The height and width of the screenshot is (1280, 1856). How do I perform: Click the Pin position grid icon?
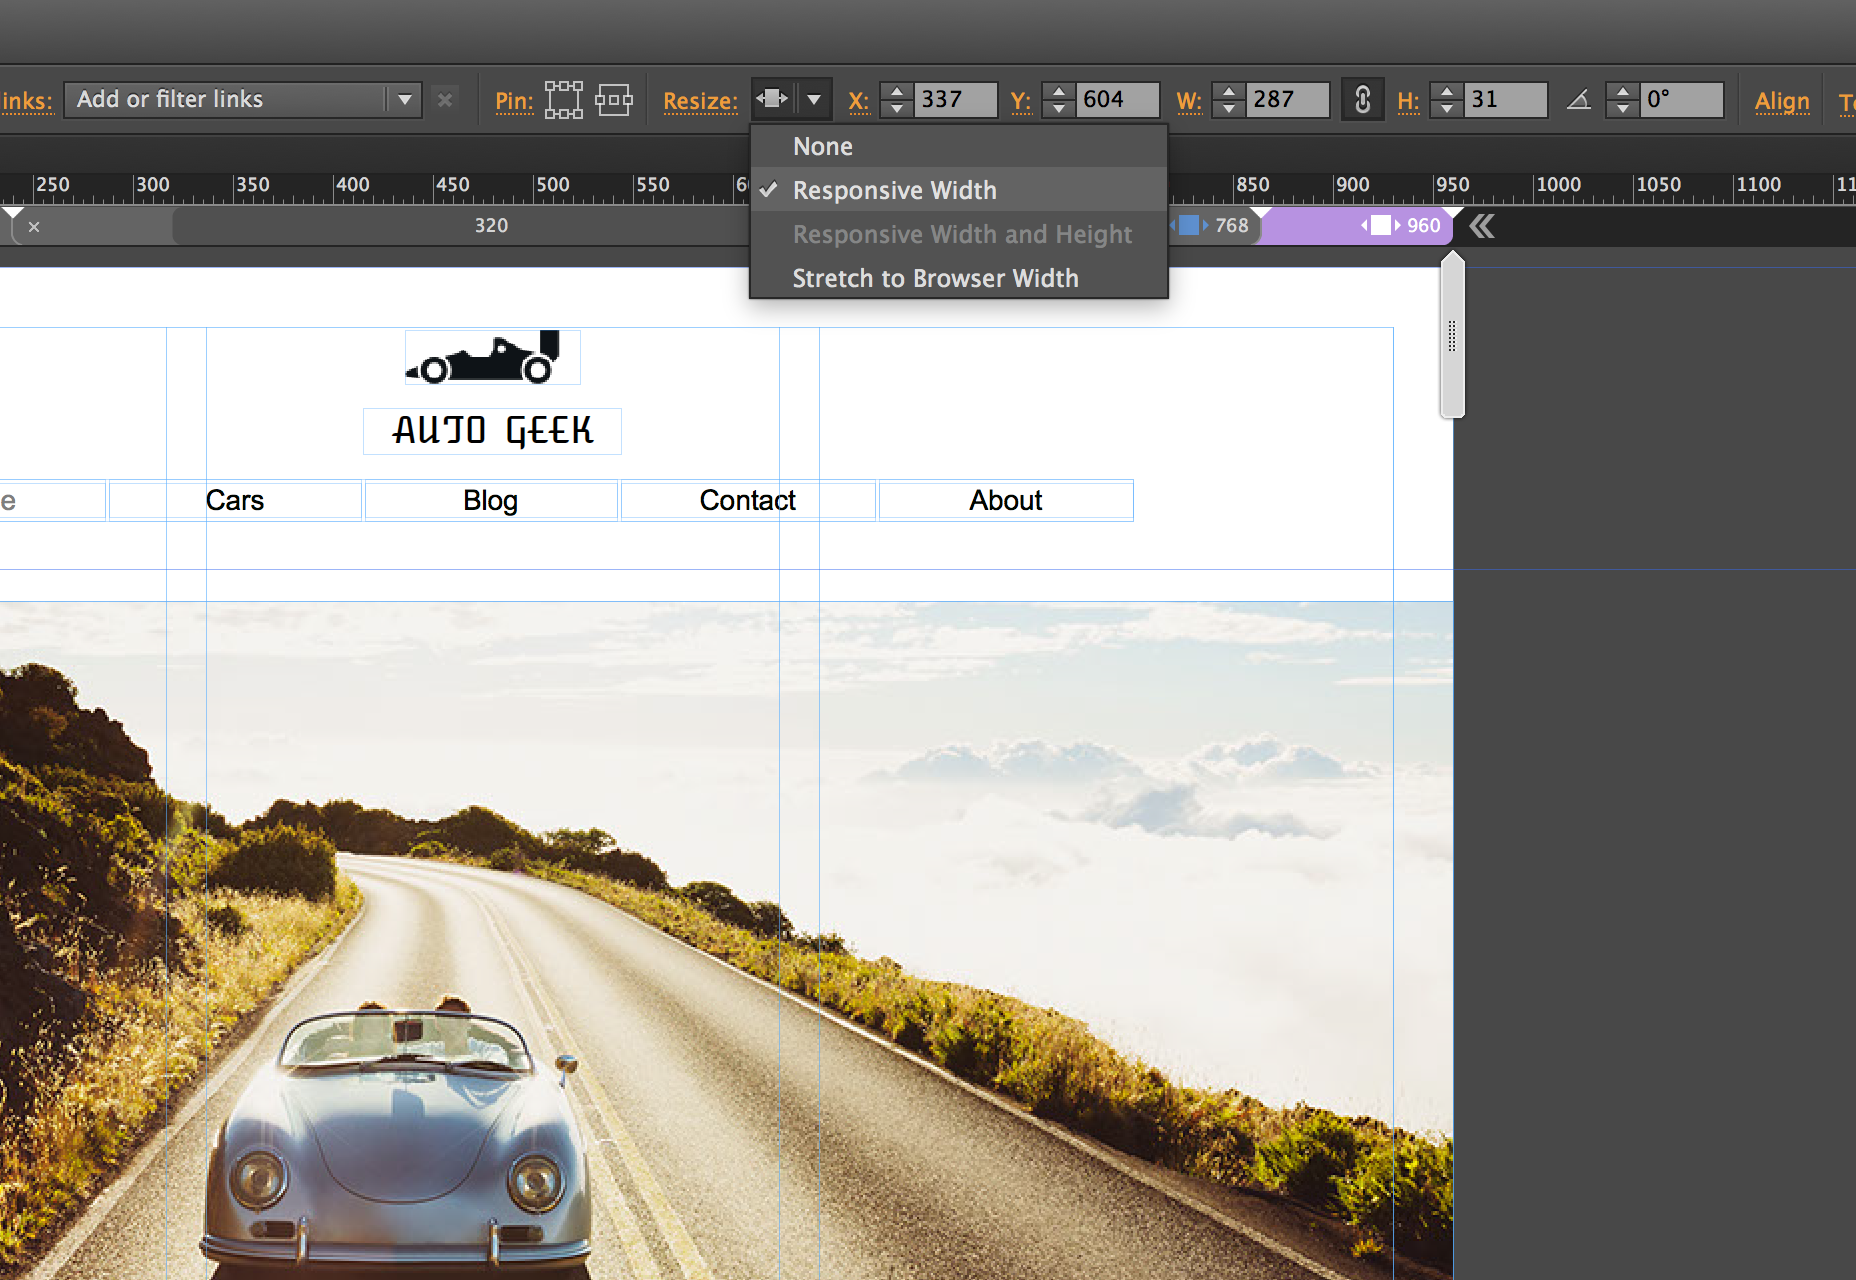tap(564, 100)
